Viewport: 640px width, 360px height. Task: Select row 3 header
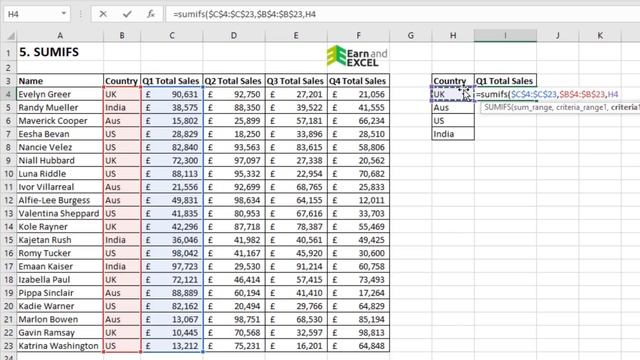[x=8, y=81]
